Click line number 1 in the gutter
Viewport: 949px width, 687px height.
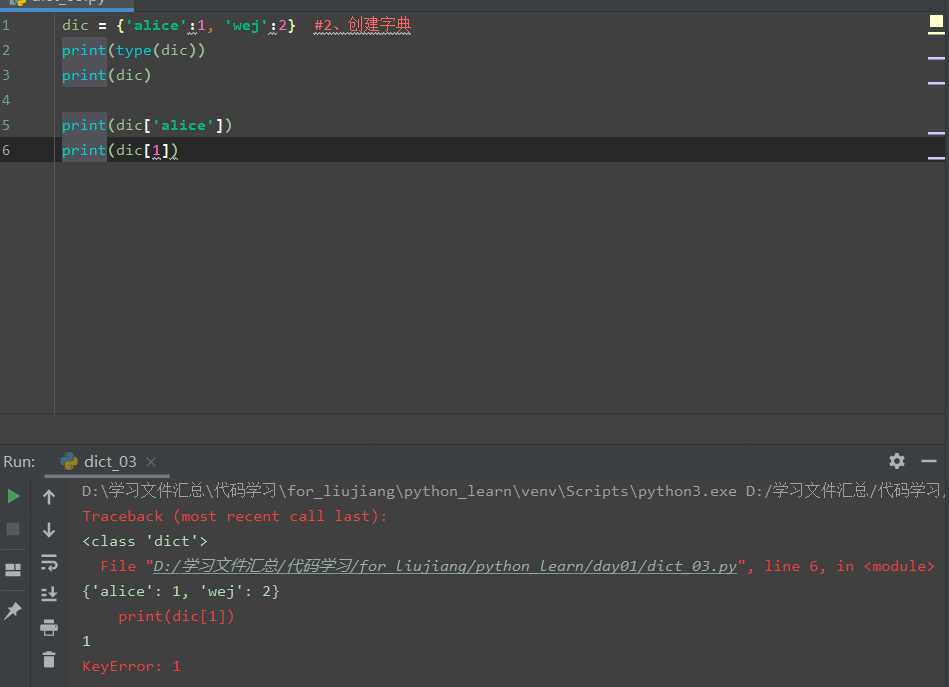6,25
